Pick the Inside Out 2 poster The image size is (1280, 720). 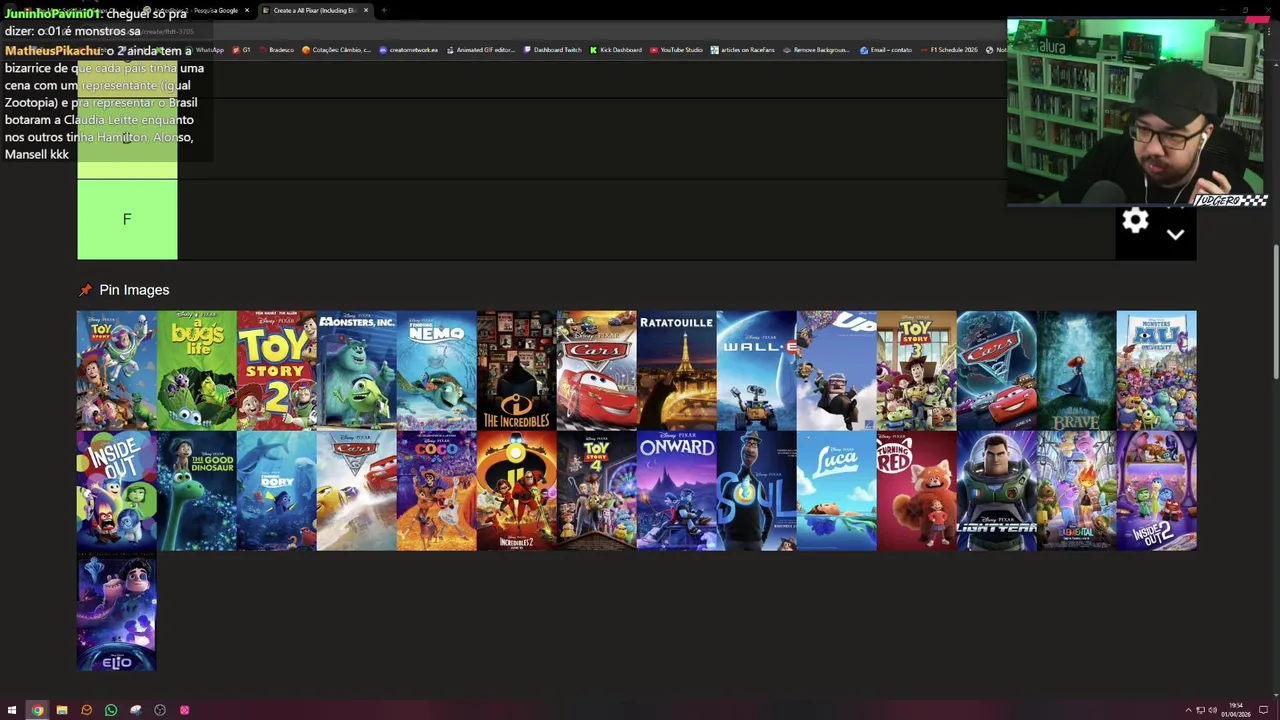click(x=1157, y=491)
